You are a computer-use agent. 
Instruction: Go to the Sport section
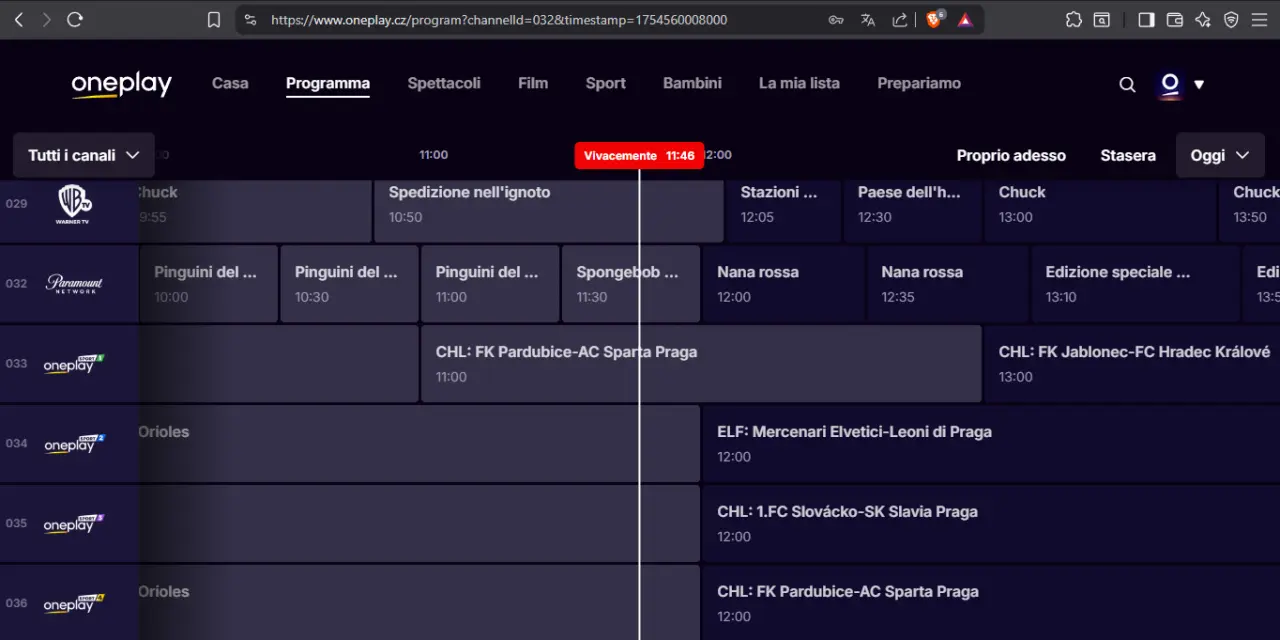coord(606,83)
